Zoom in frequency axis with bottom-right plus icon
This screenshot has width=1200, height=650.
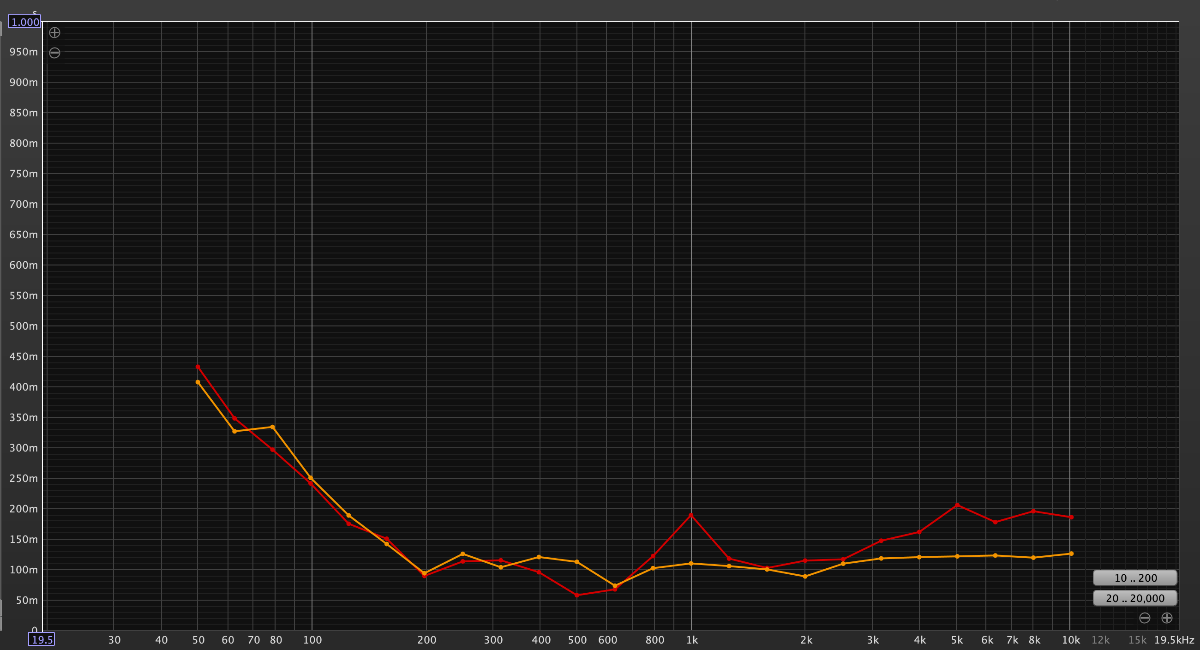pos(1166,618)
